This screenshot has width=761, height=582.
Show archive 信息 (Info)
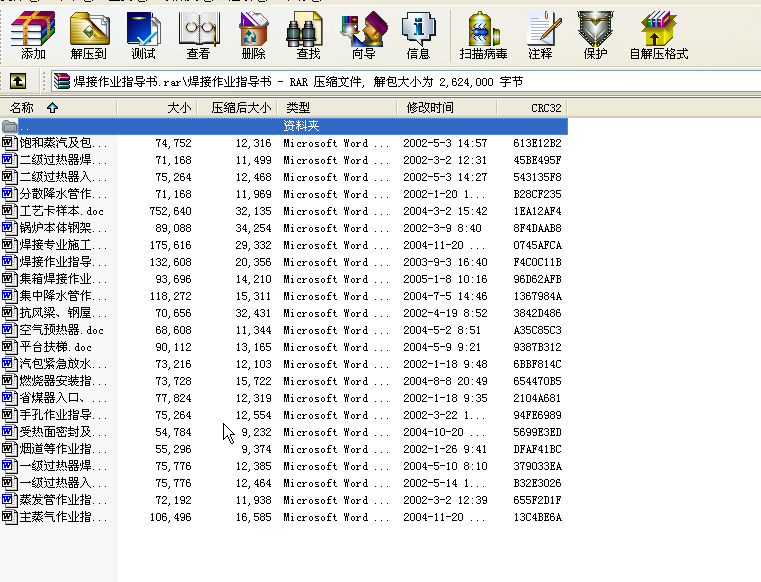tap(418, 35)
